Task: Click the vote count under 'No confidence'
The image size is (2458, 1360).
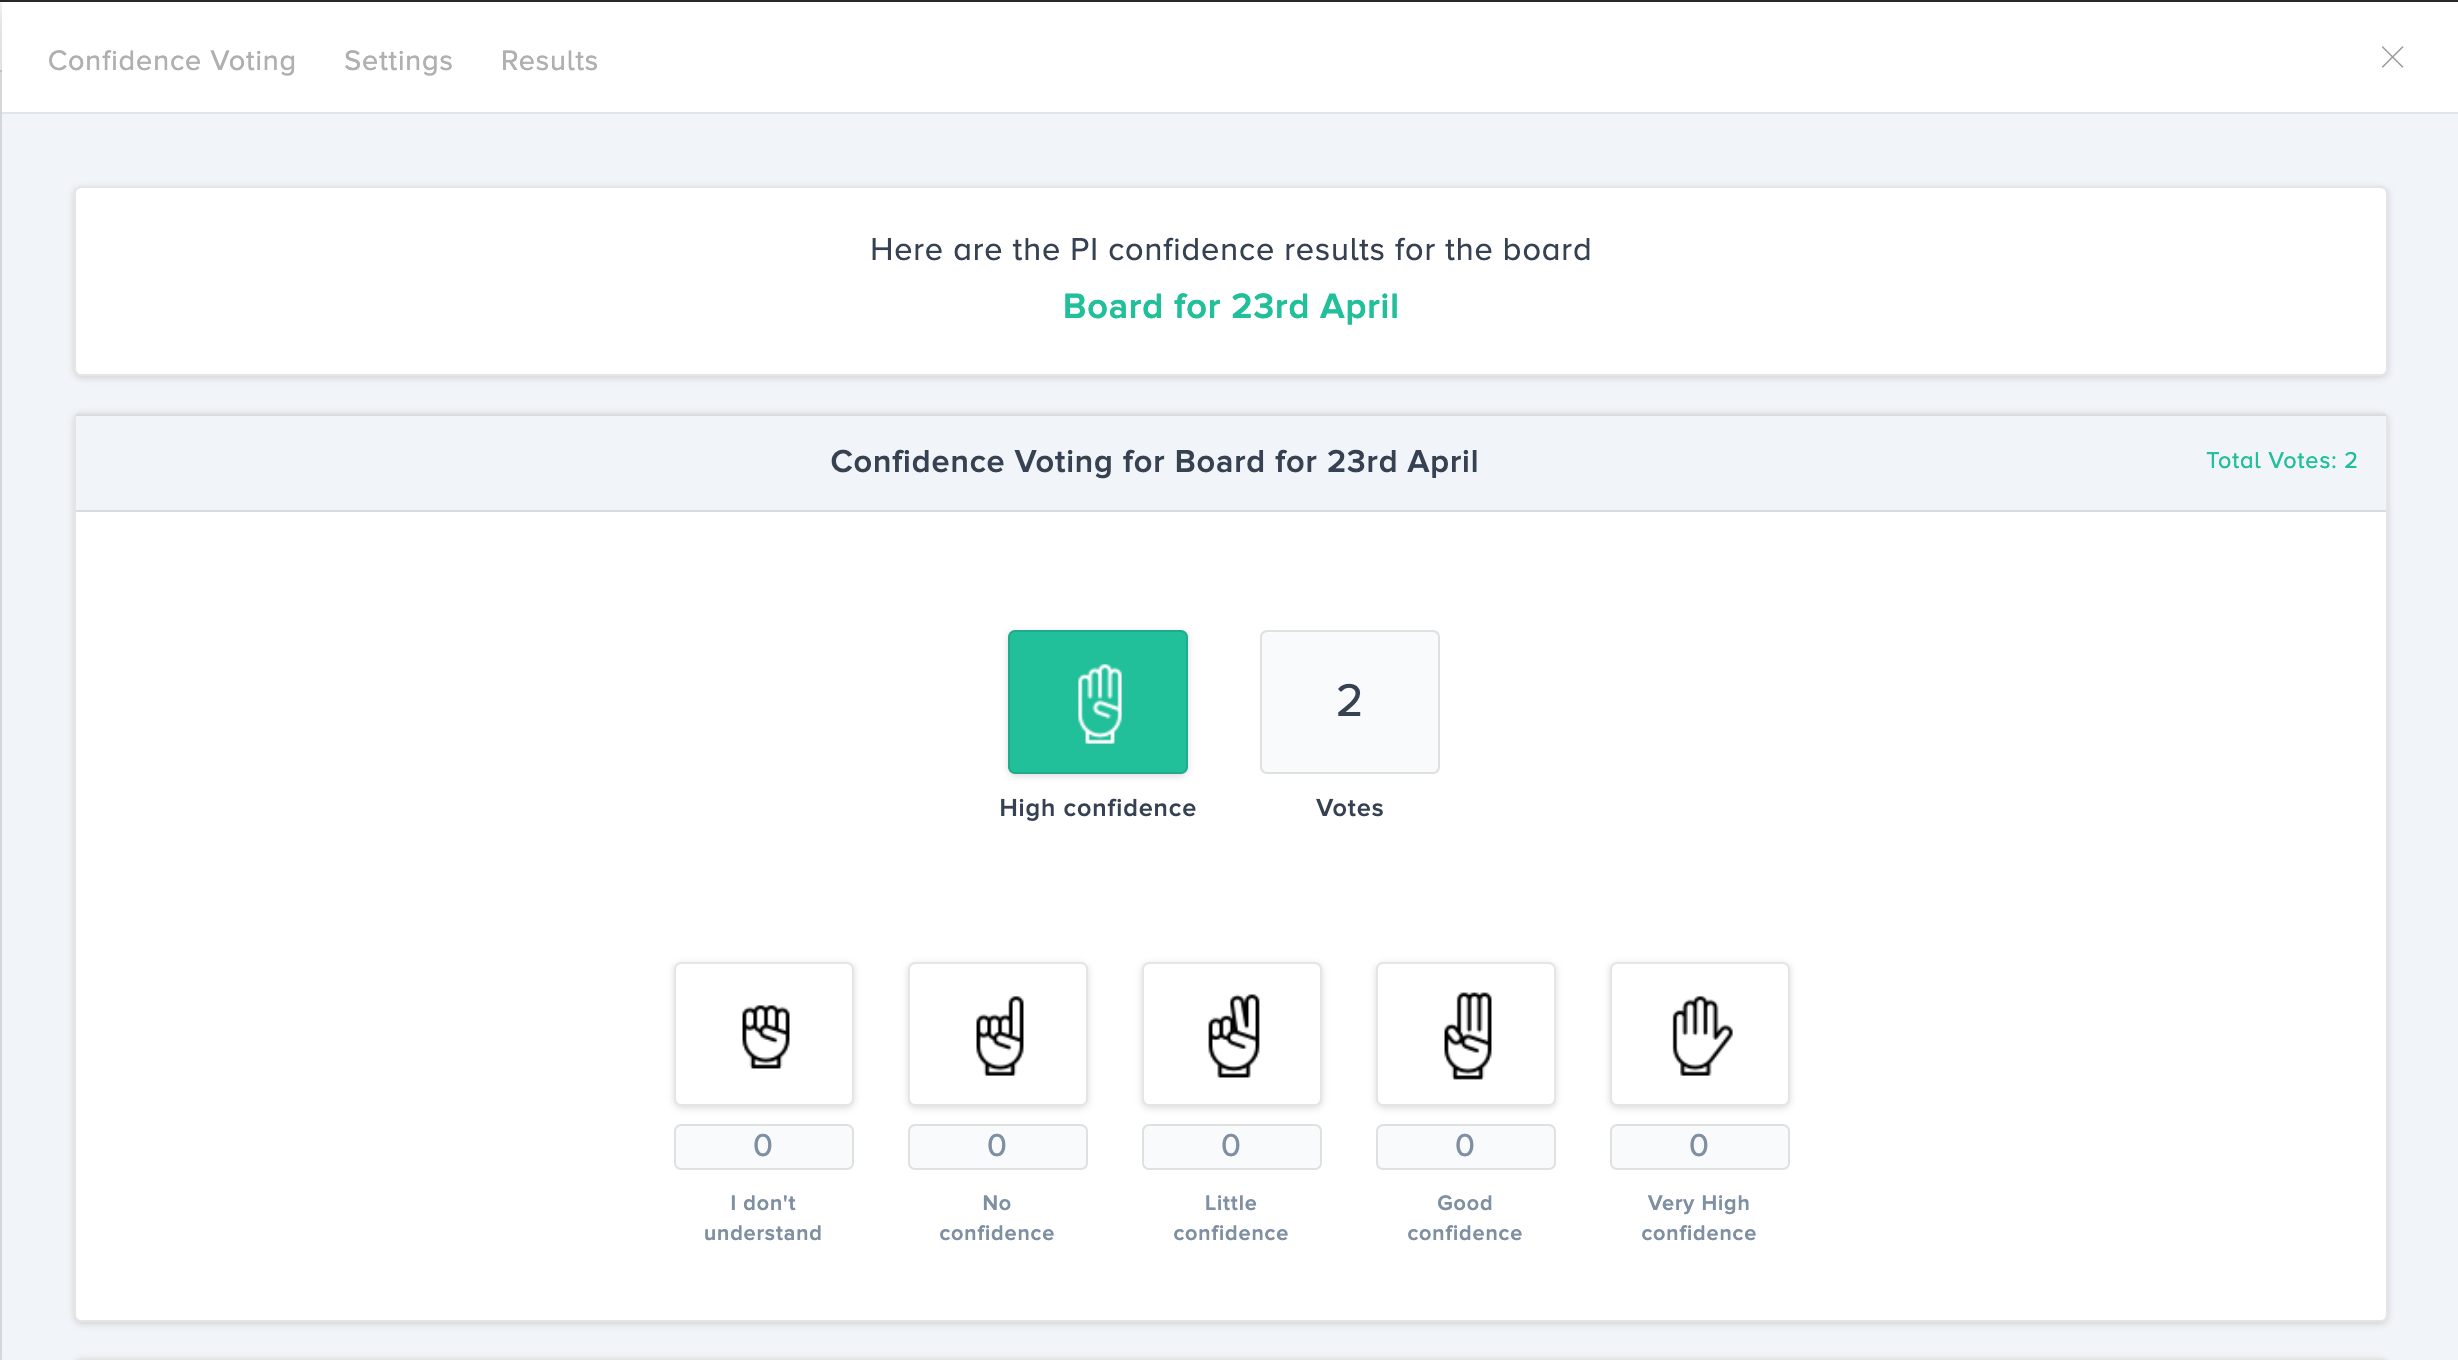Action: [x=997, y=1146]
